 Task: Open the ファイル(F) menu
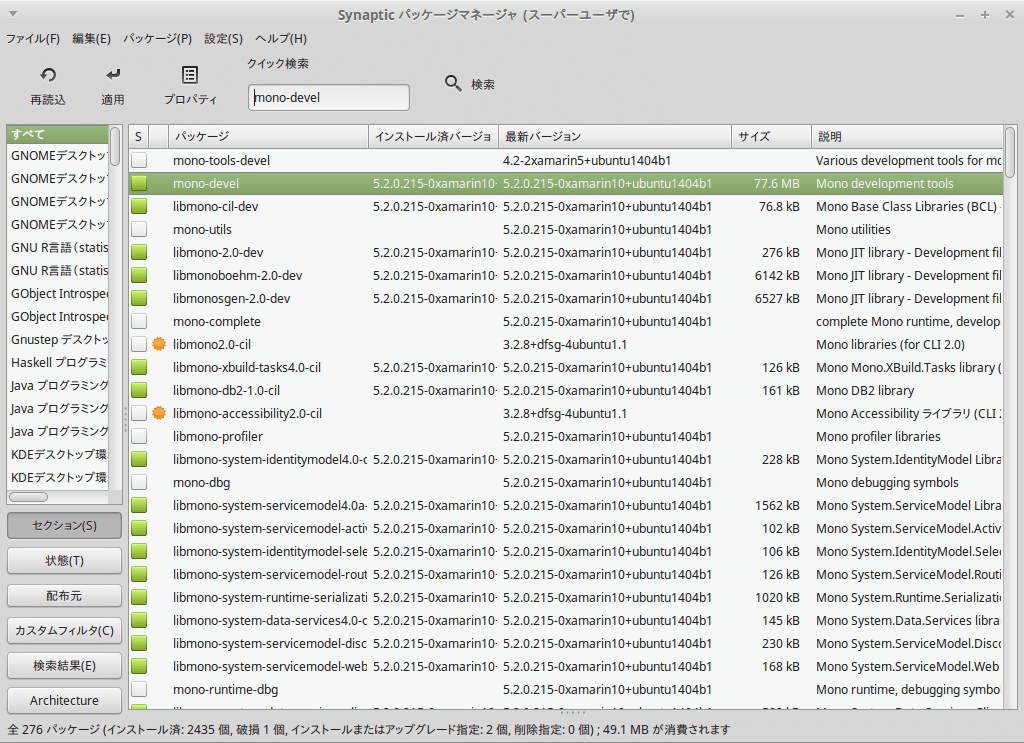[33, 39]
